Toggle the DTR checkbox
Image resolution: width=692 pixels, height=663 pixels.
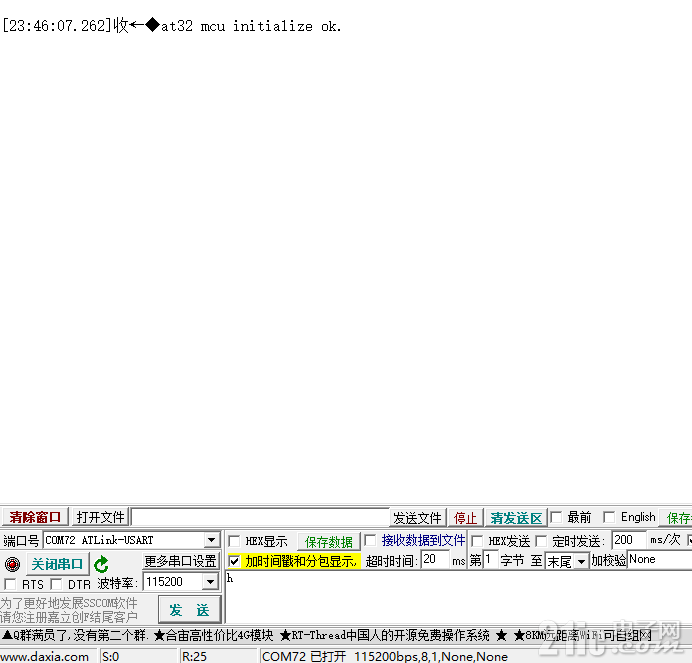click(56, 584)
